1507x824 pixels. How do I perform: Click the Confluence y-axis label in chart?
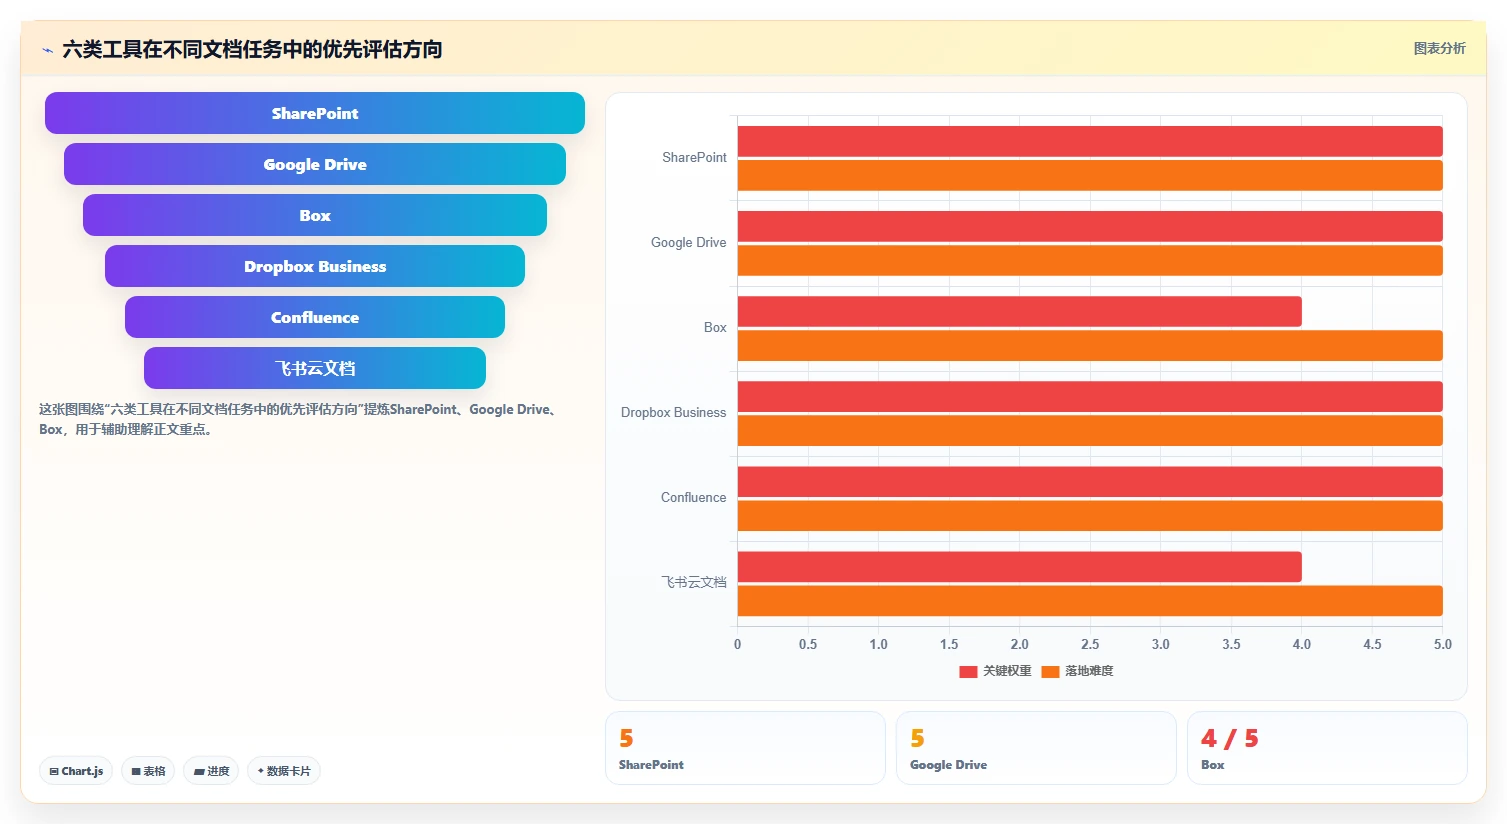coord(693,497)
